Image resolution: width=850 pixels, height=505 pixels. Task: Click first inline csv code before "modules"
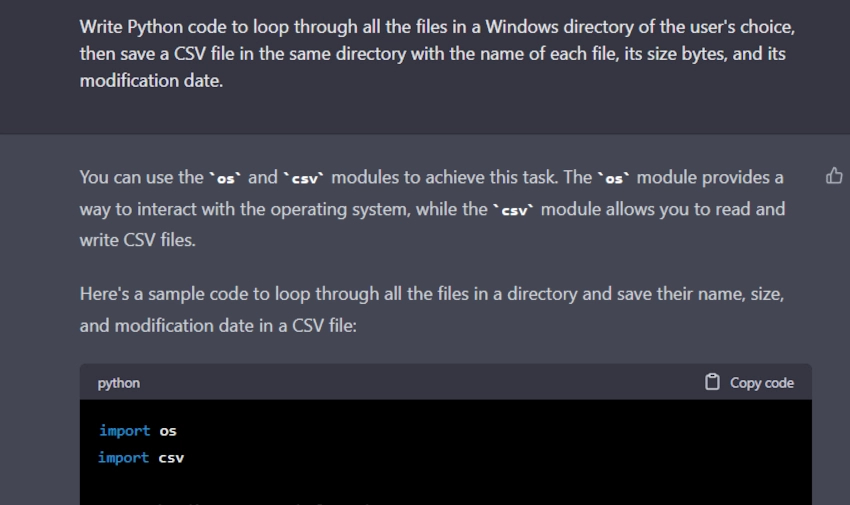click(304, 178)
